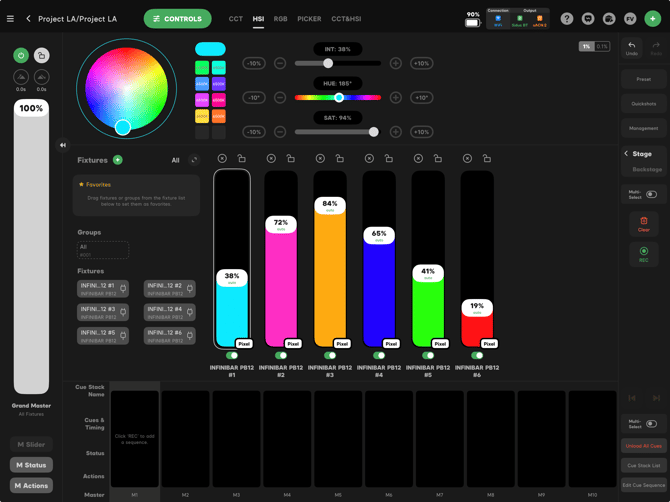
Task: Open the Quickshots panel
Action: coord(644,103)
